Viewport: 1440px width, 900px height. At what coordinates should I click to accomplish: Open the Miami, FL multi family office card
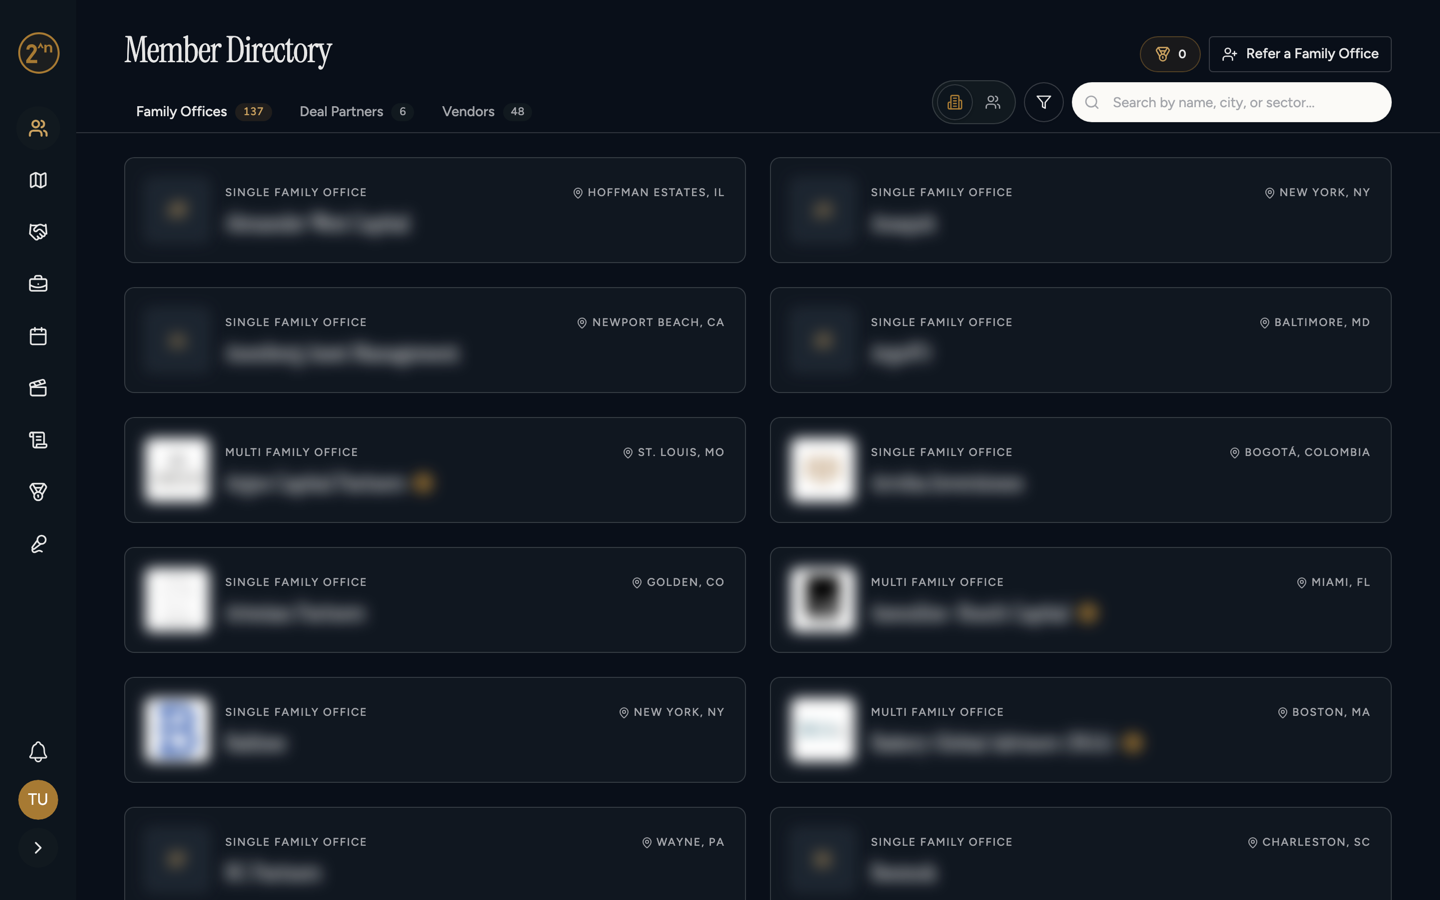coord(1080,600)
